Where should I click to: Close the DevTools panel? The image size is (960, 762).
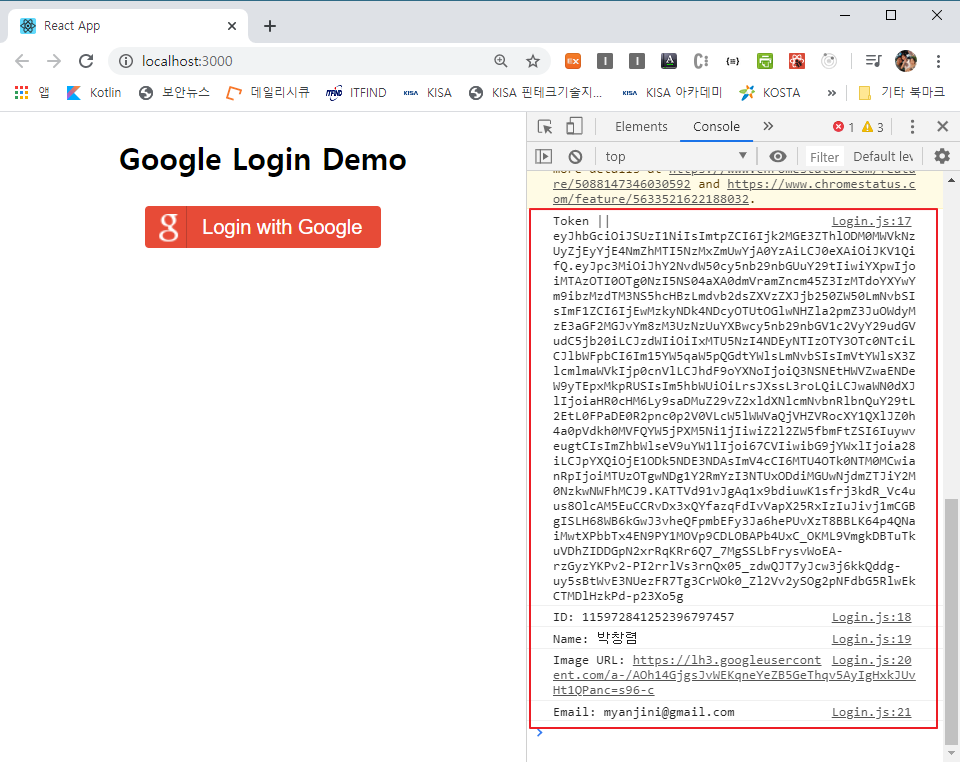[942, 126]
